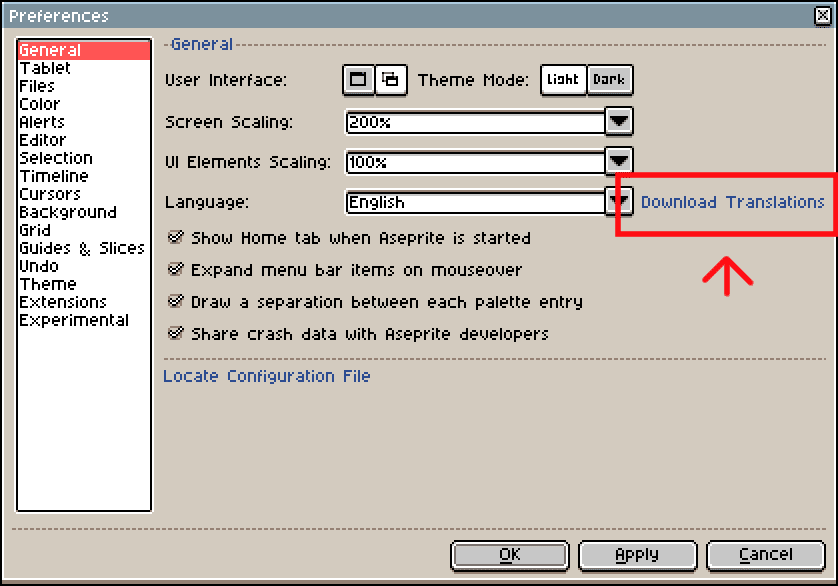Open Cursors preferences section
The width and height of the screenshot is (838, 586).
coord(84,194)
